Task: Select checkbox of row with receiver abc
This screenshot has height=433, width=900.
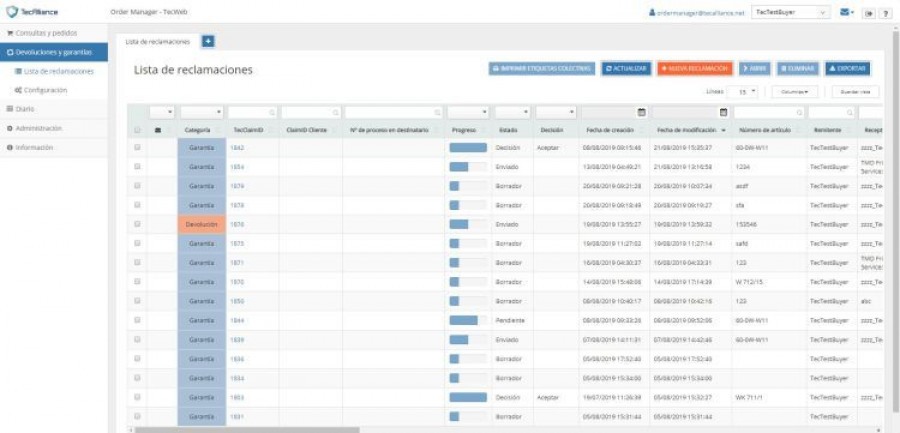Action: pyautogui.click(x=137, y=301)
